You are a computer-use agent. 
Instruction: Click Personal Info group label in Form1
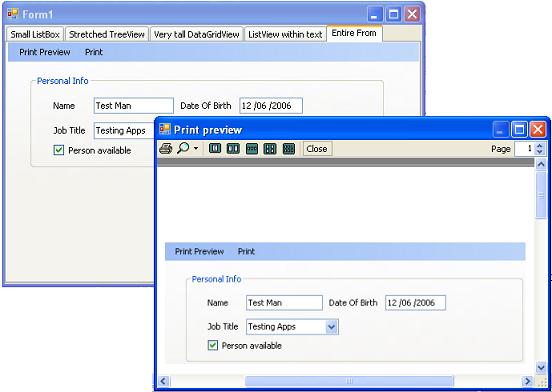(62, 81)
